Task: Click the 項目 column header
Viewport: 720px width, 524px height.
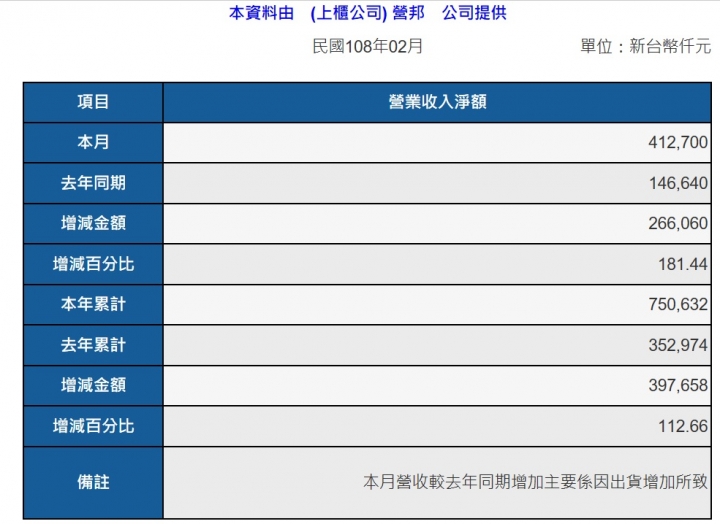Action: [x=93, y=102]
